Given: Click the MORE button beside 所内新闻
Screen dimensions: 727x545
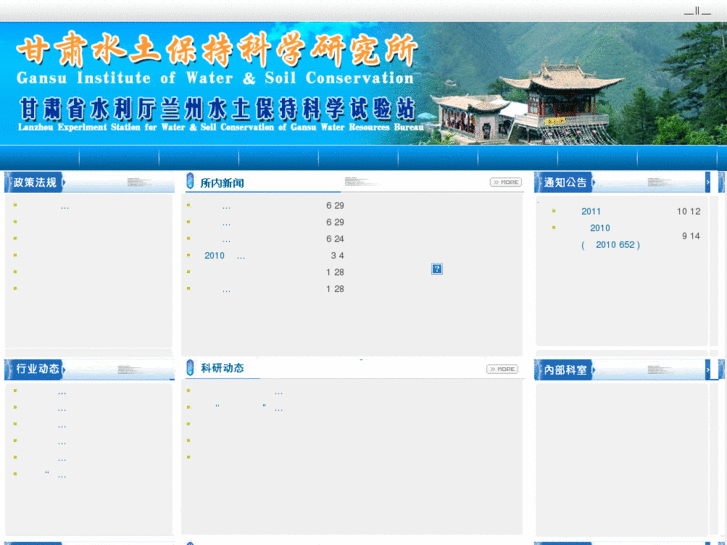Looking at the screenshot, I should pyautogui.click(x=505, y=182).
